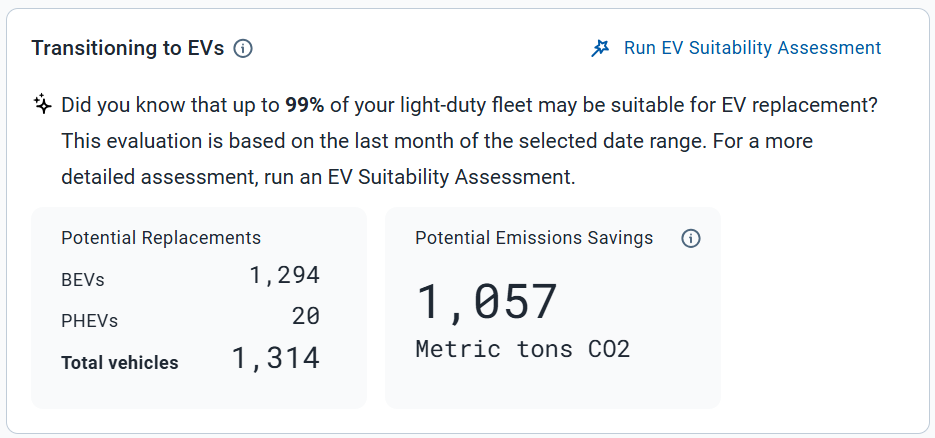Image resolution: width=935 pixels, height=438 pixels.
Task: Click the BEVs label
Action: (x=83, y=280)
